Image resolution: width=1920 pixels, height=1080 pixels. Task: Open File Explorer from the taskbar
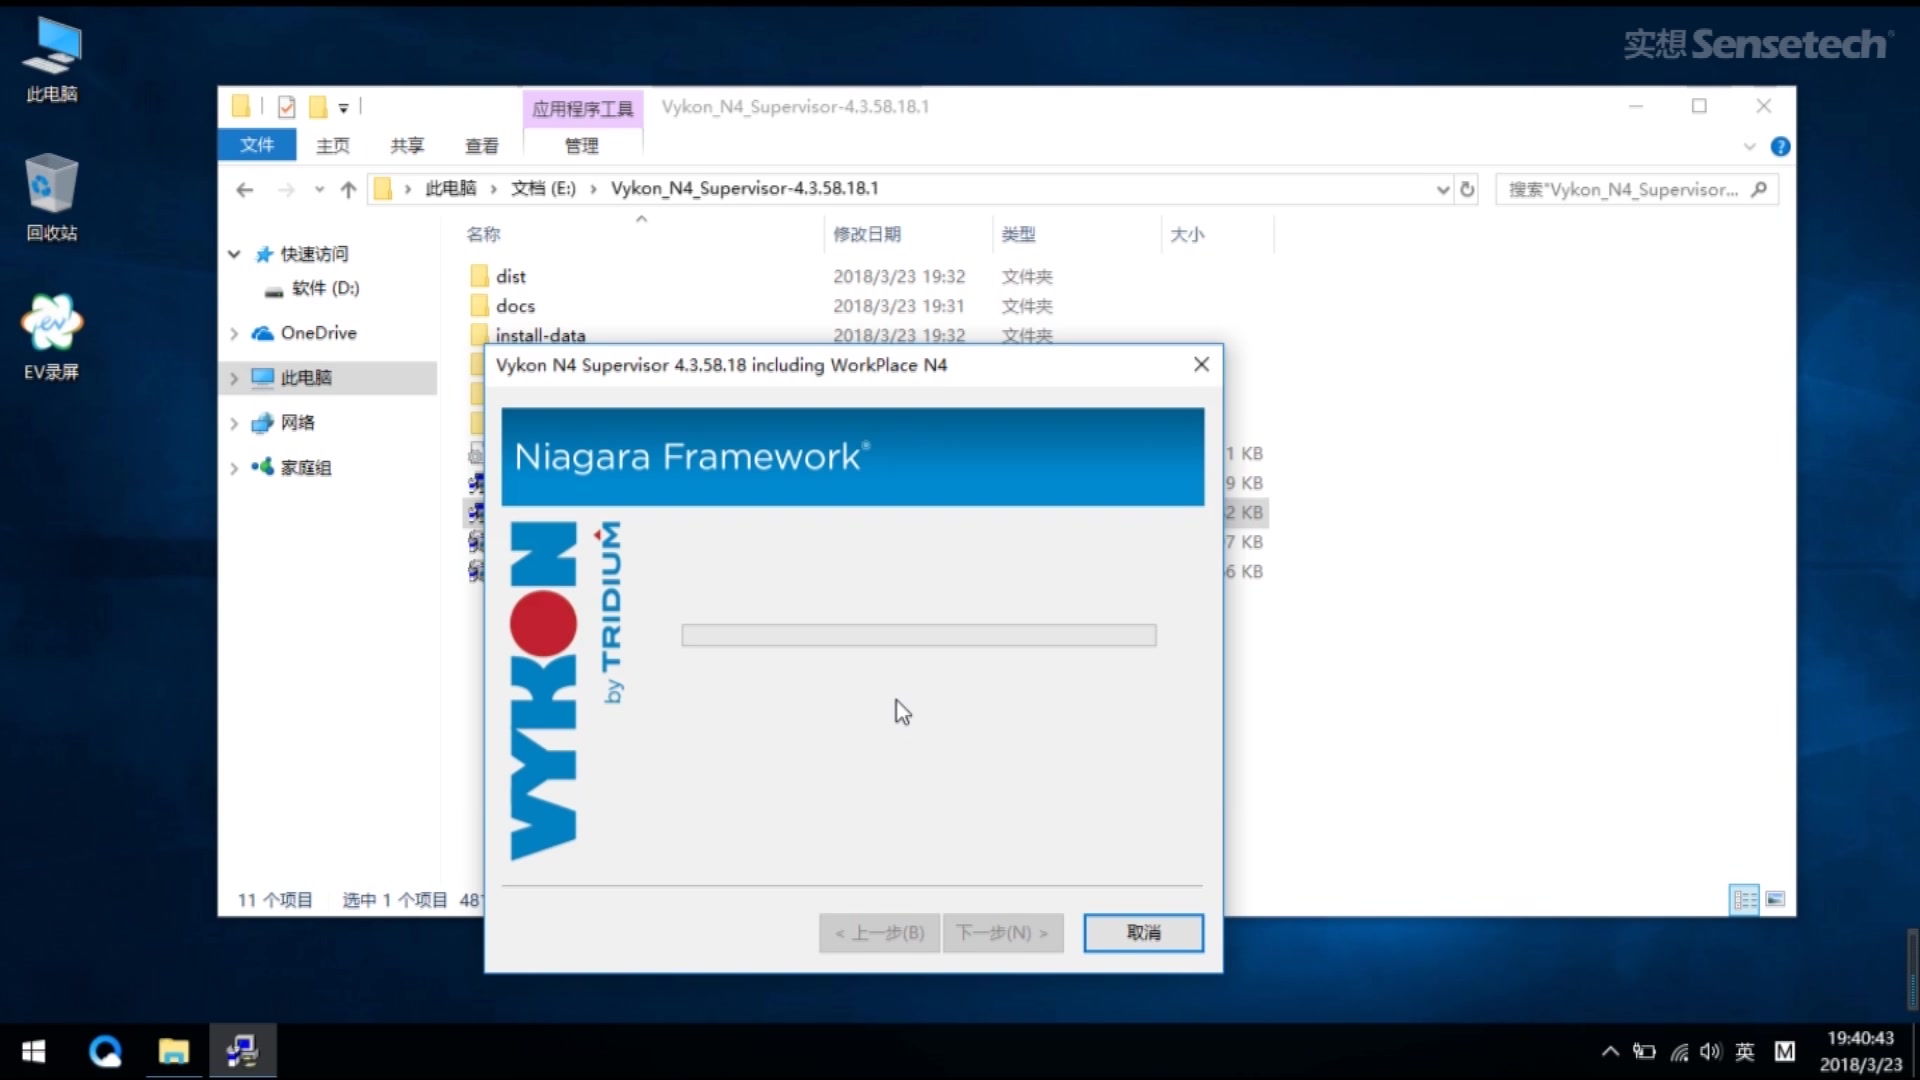174,1051
